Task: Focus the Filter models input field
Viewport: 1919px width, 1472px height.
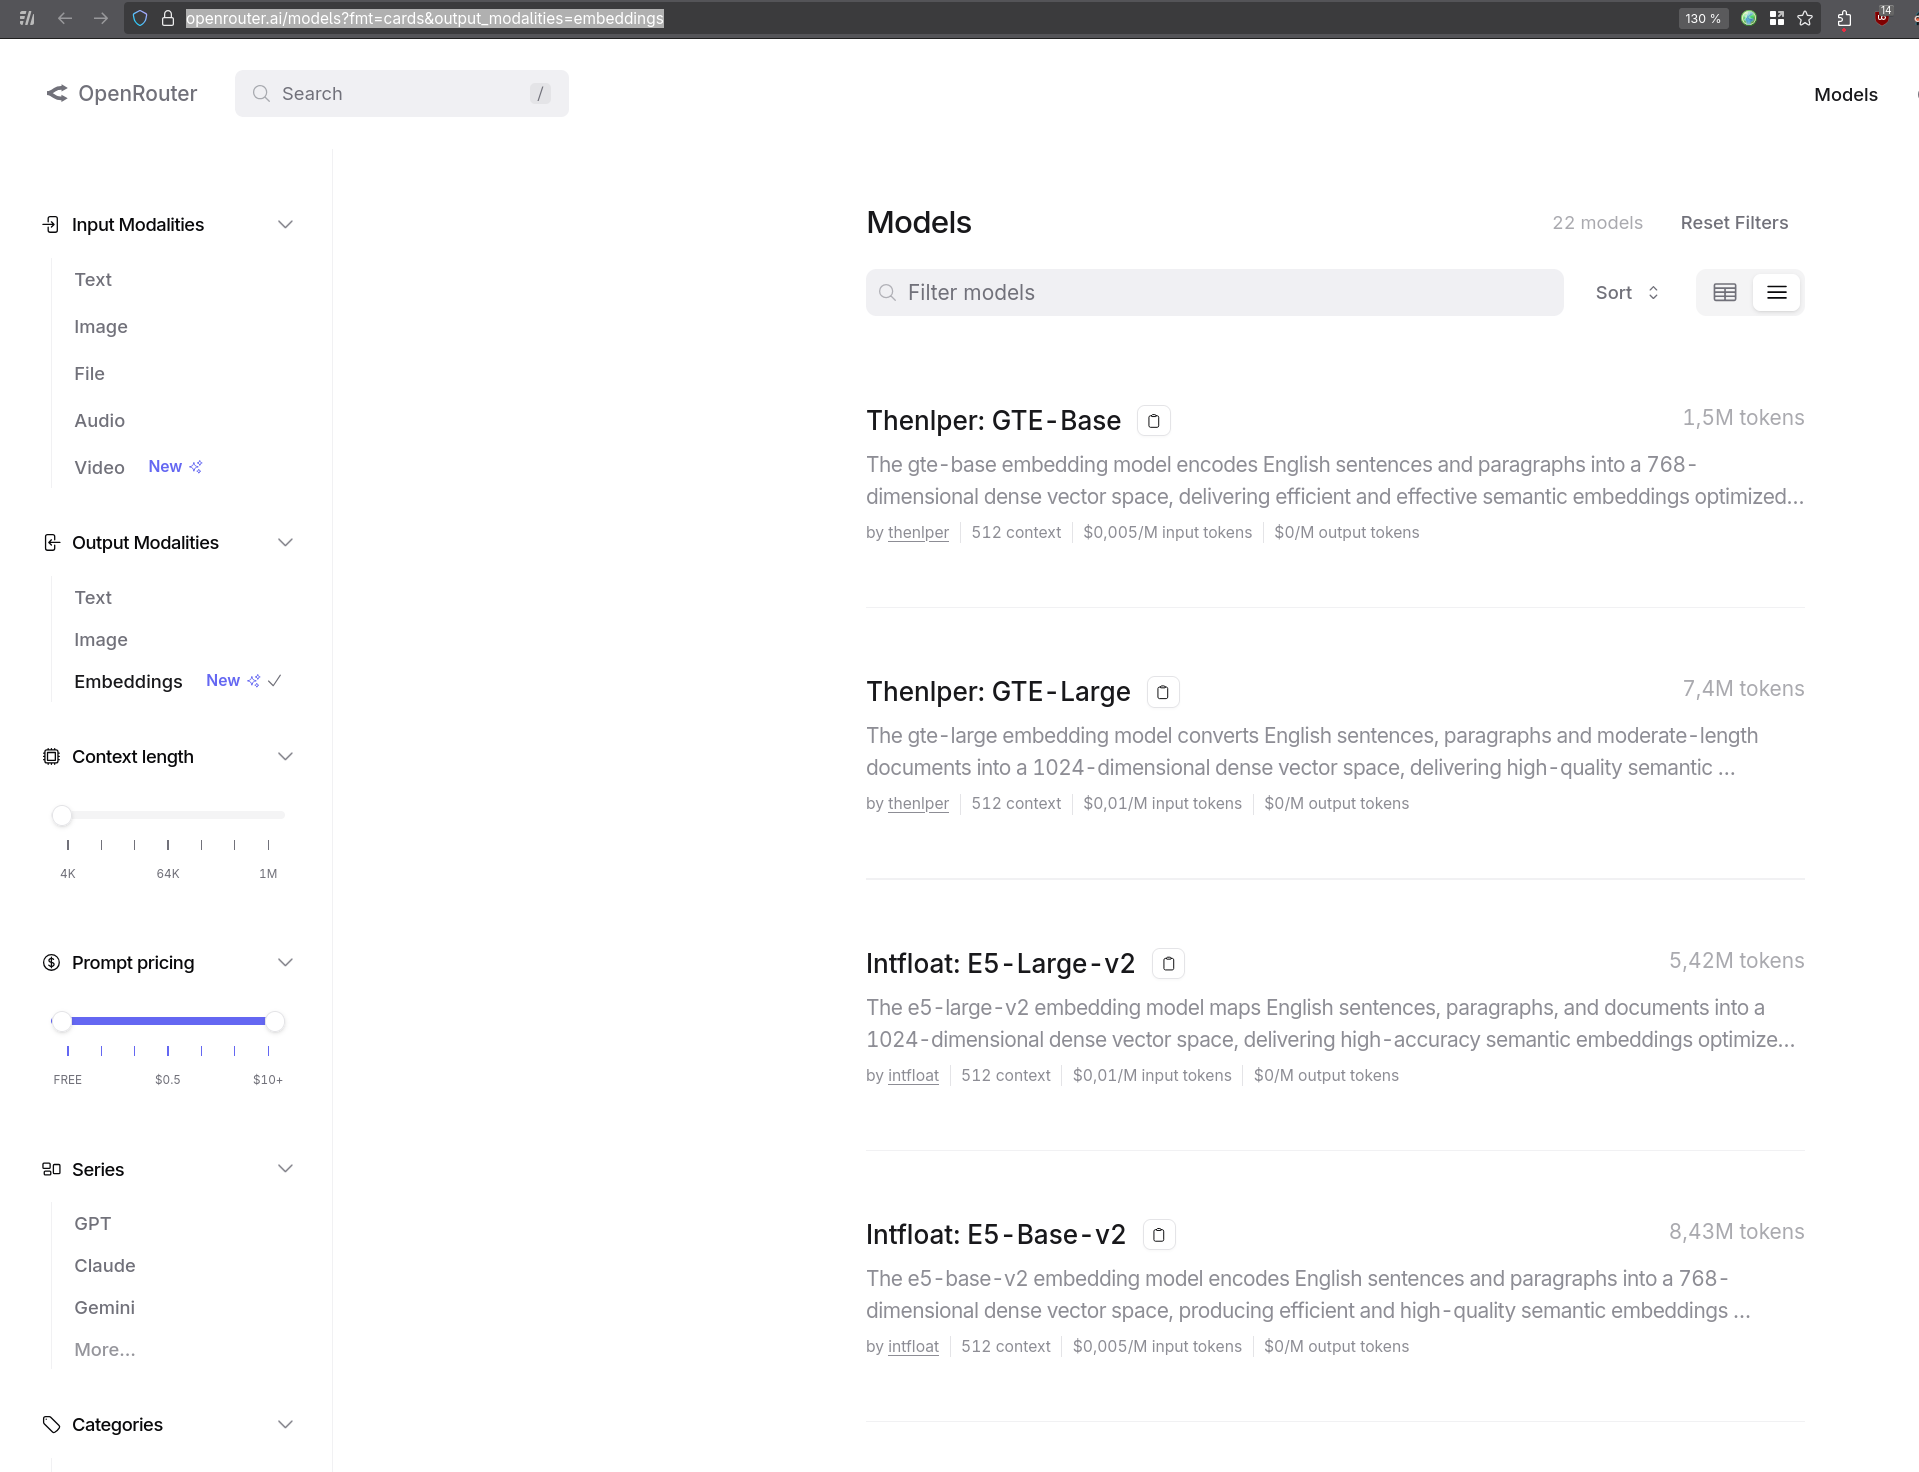Action: [x=1214, y=293]
